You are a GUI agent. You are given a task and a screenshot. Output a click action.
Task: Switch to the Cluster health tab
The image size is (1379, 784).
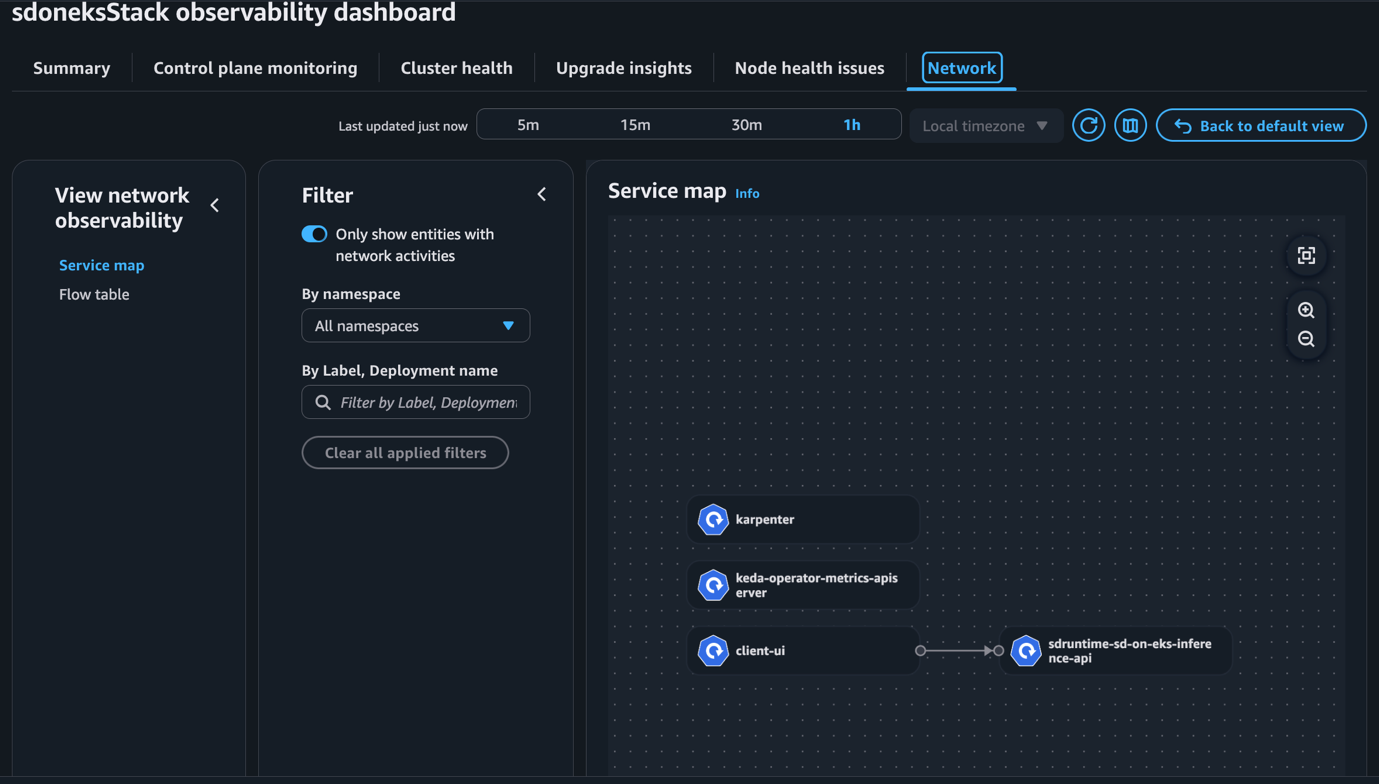456,68
